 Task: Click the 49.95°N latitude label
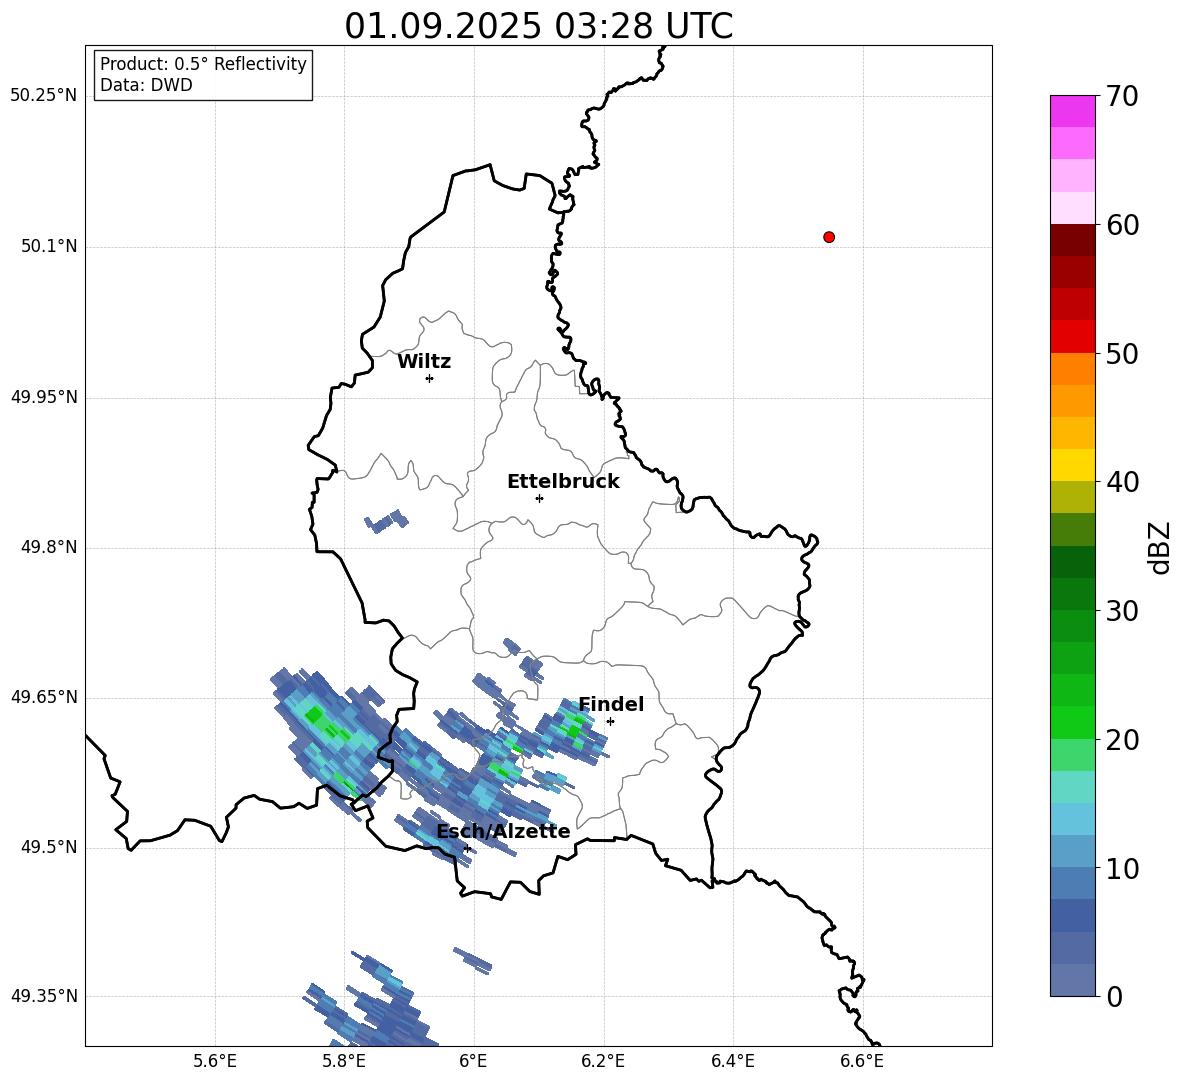pyautogui.click(x=44, y=397)
